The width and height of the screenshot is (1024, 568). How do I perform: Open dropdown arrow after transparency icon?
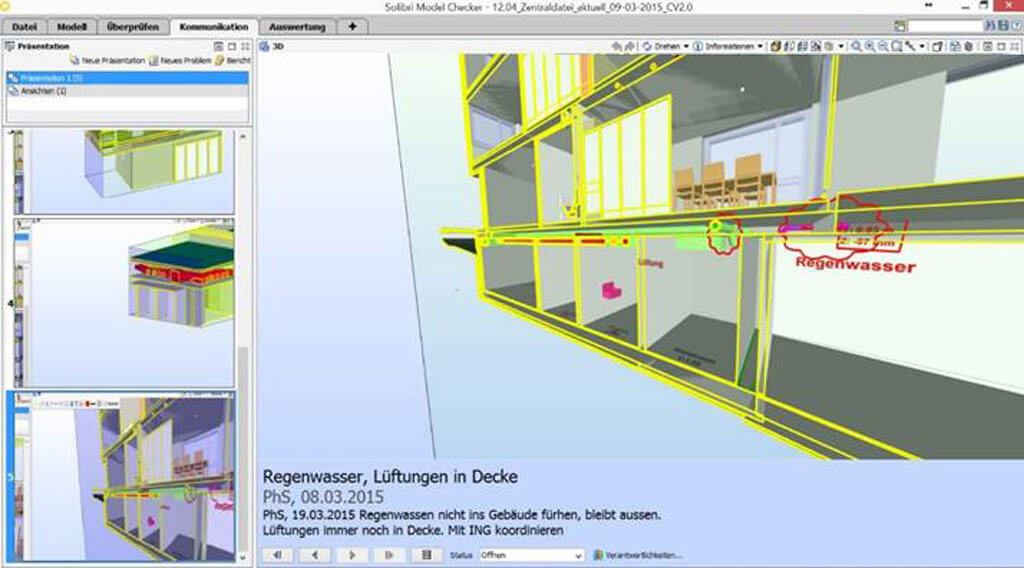pos(840,46)
